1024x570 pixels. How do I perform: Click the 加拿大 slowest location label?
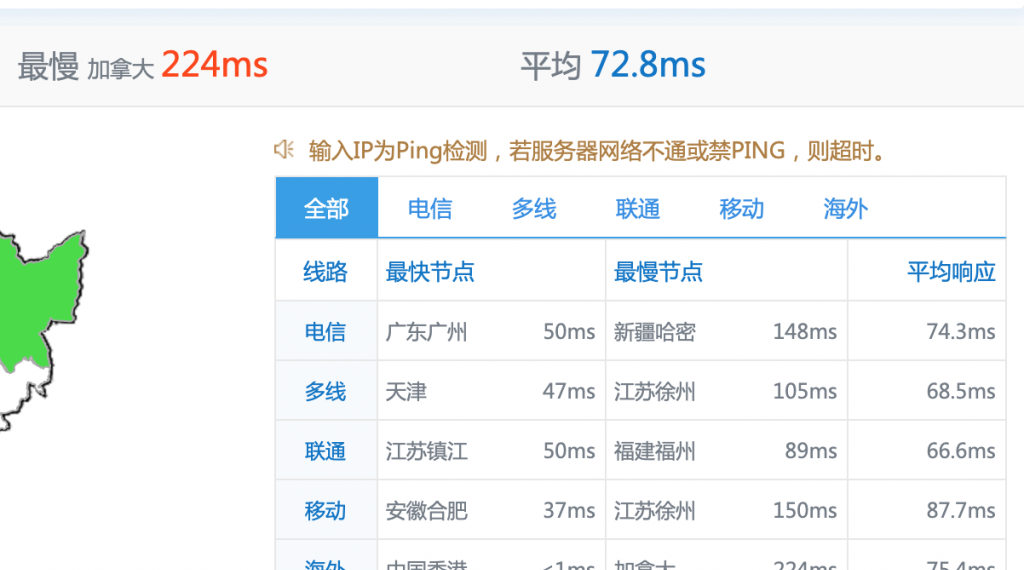point(120,69)
